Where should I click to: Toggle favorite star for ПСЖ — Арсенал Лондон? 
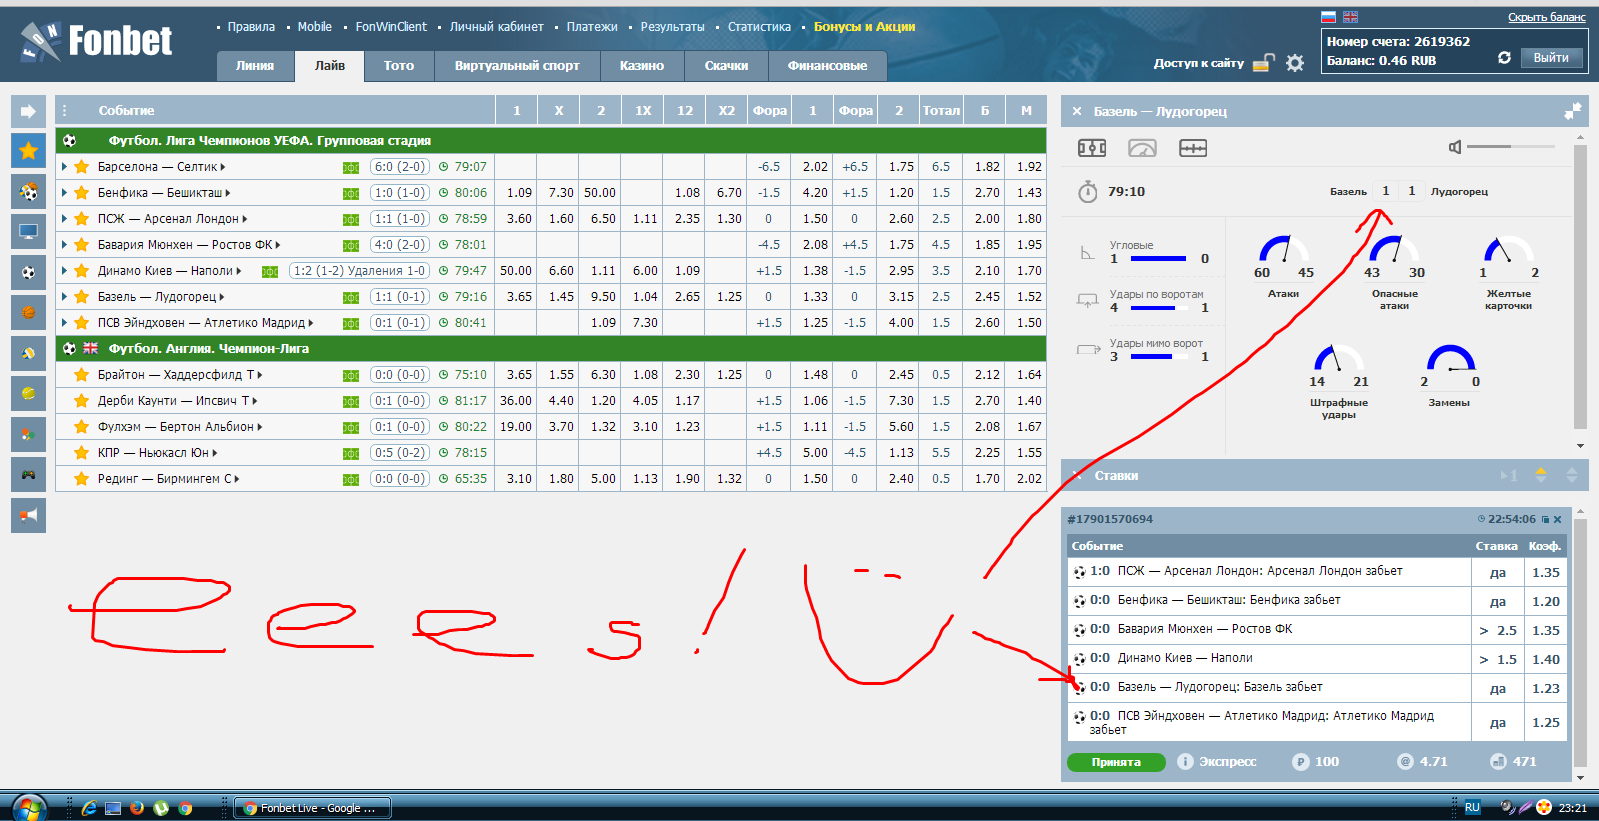[82, 219]
